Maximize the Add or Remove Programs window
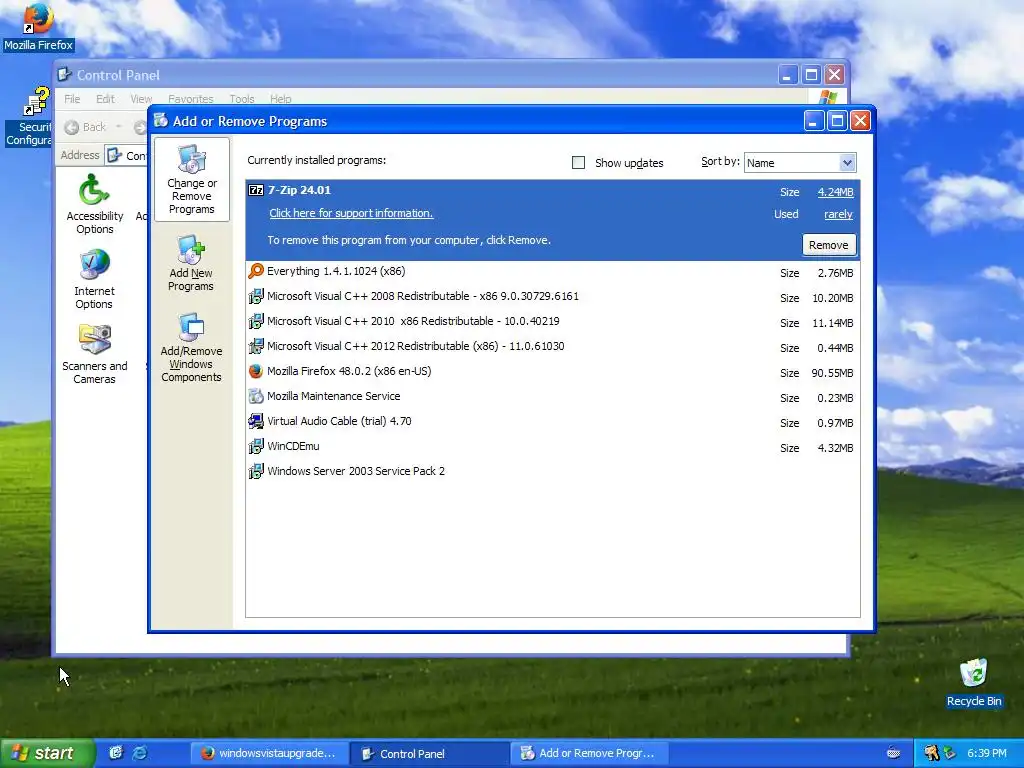The width and height of the screenshot is (1024, 768). 837,121
